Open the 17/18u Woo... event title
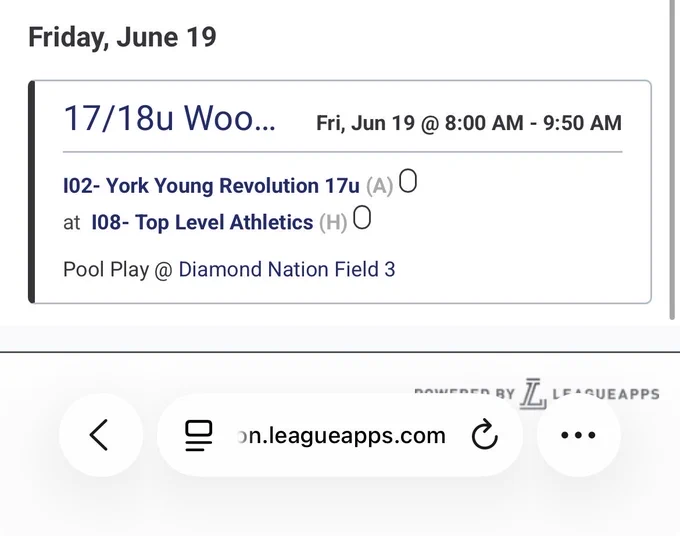The height and width of the screenshot is (536, 680). coord(170,118)
